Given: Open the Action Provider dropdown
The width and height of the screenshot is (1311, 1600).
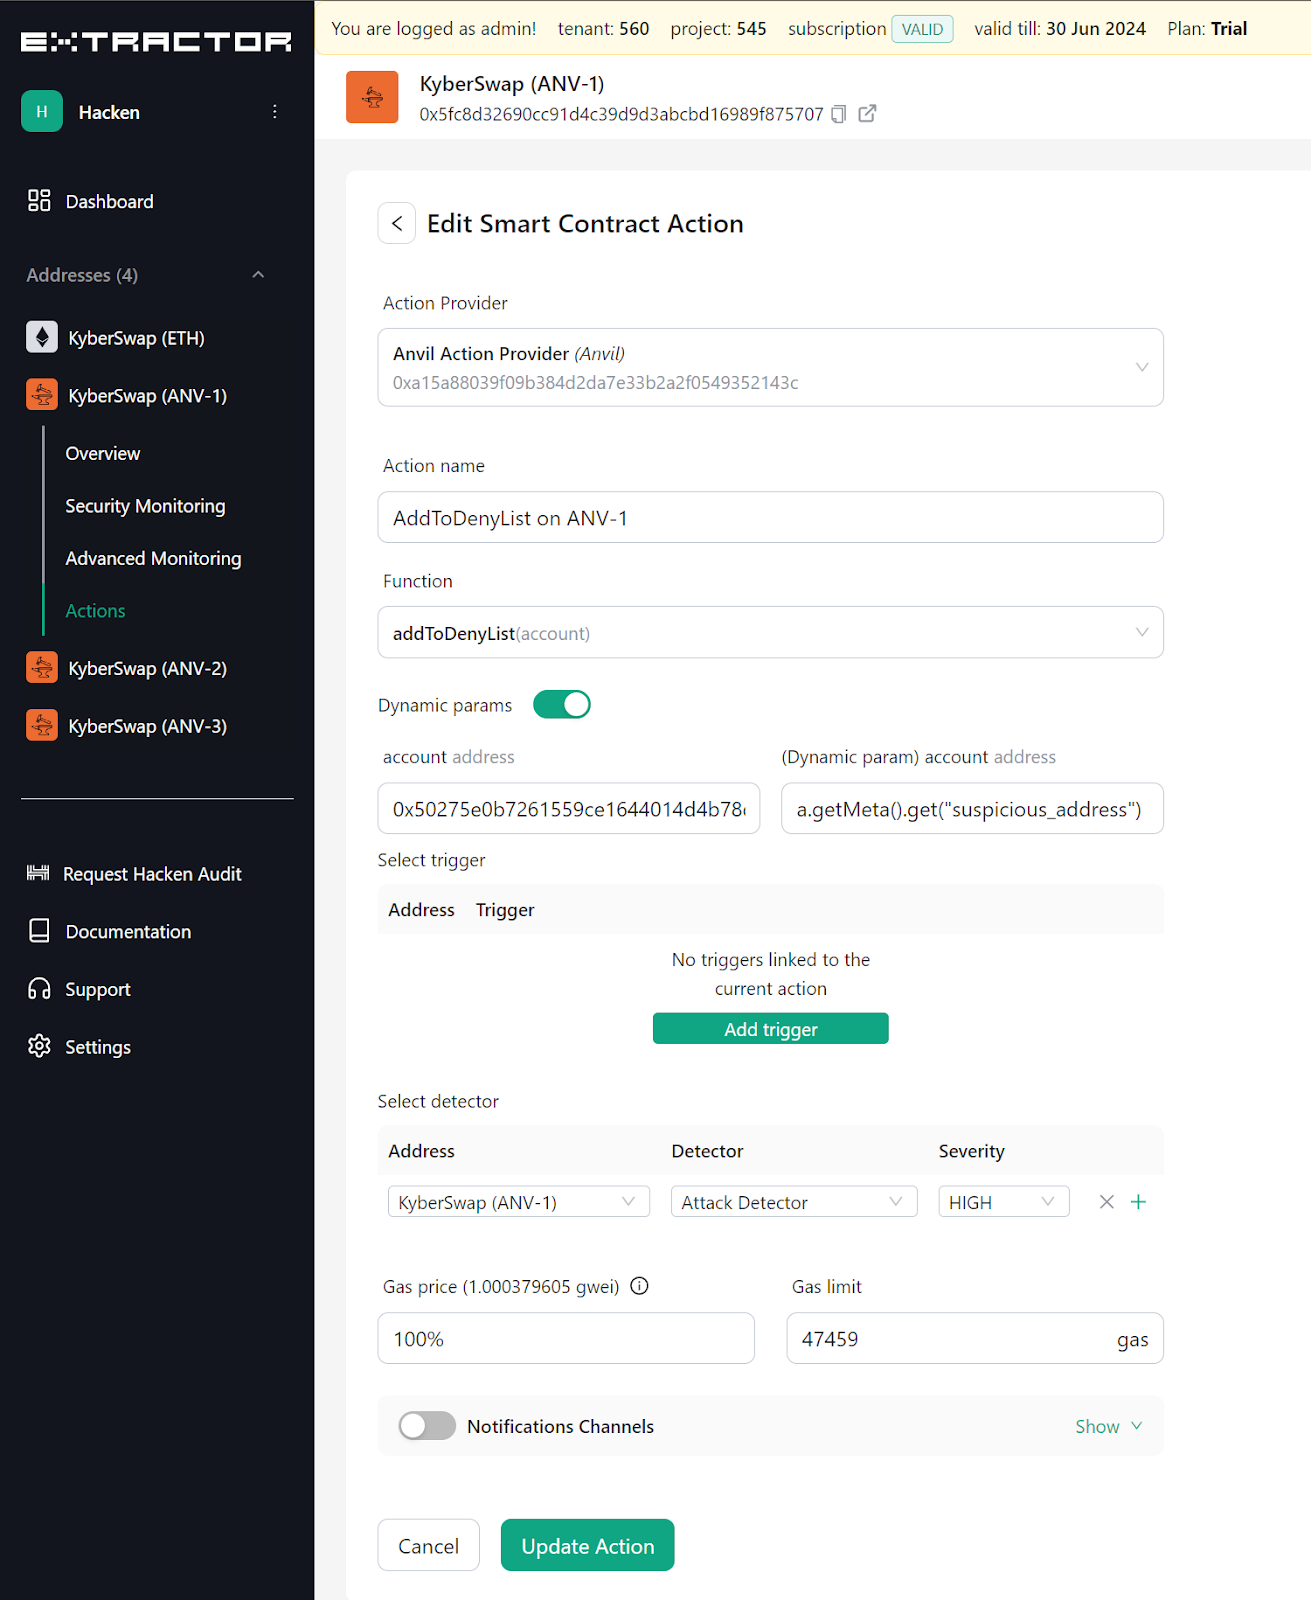Looking at the screenshot, I should point(770,367).
